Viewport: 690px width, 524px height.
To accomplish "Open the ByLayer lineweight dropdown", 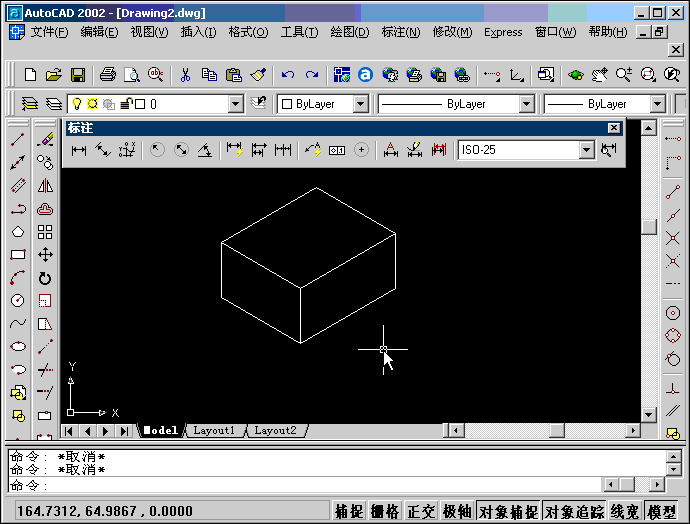I will coord(657,104).
